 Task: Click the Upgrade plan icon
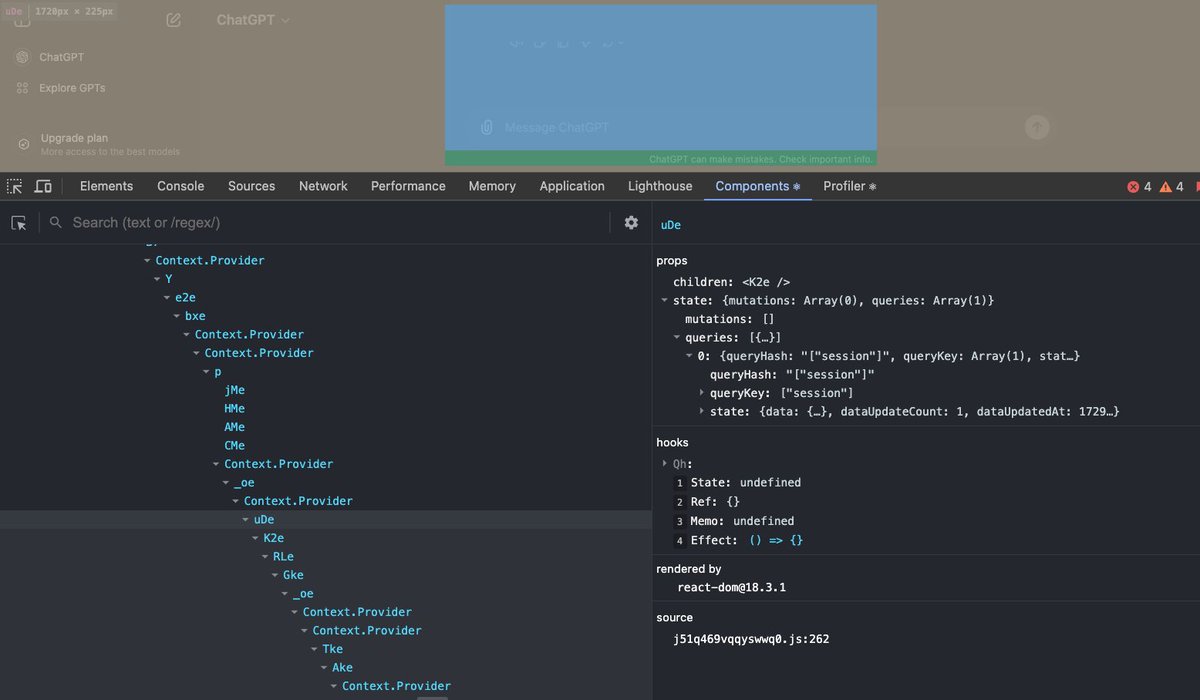[x=24, y=144]
